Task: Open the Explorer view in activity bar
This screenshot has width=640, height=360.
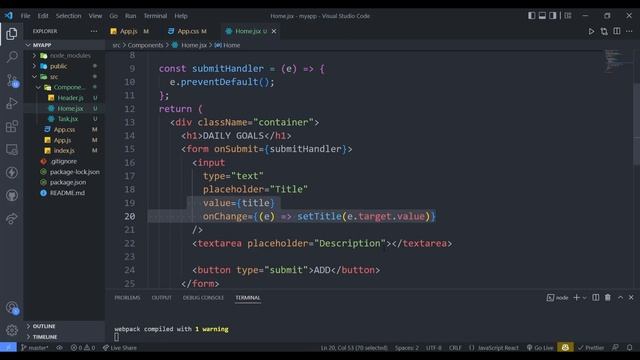Action: [x=11, y=34]
